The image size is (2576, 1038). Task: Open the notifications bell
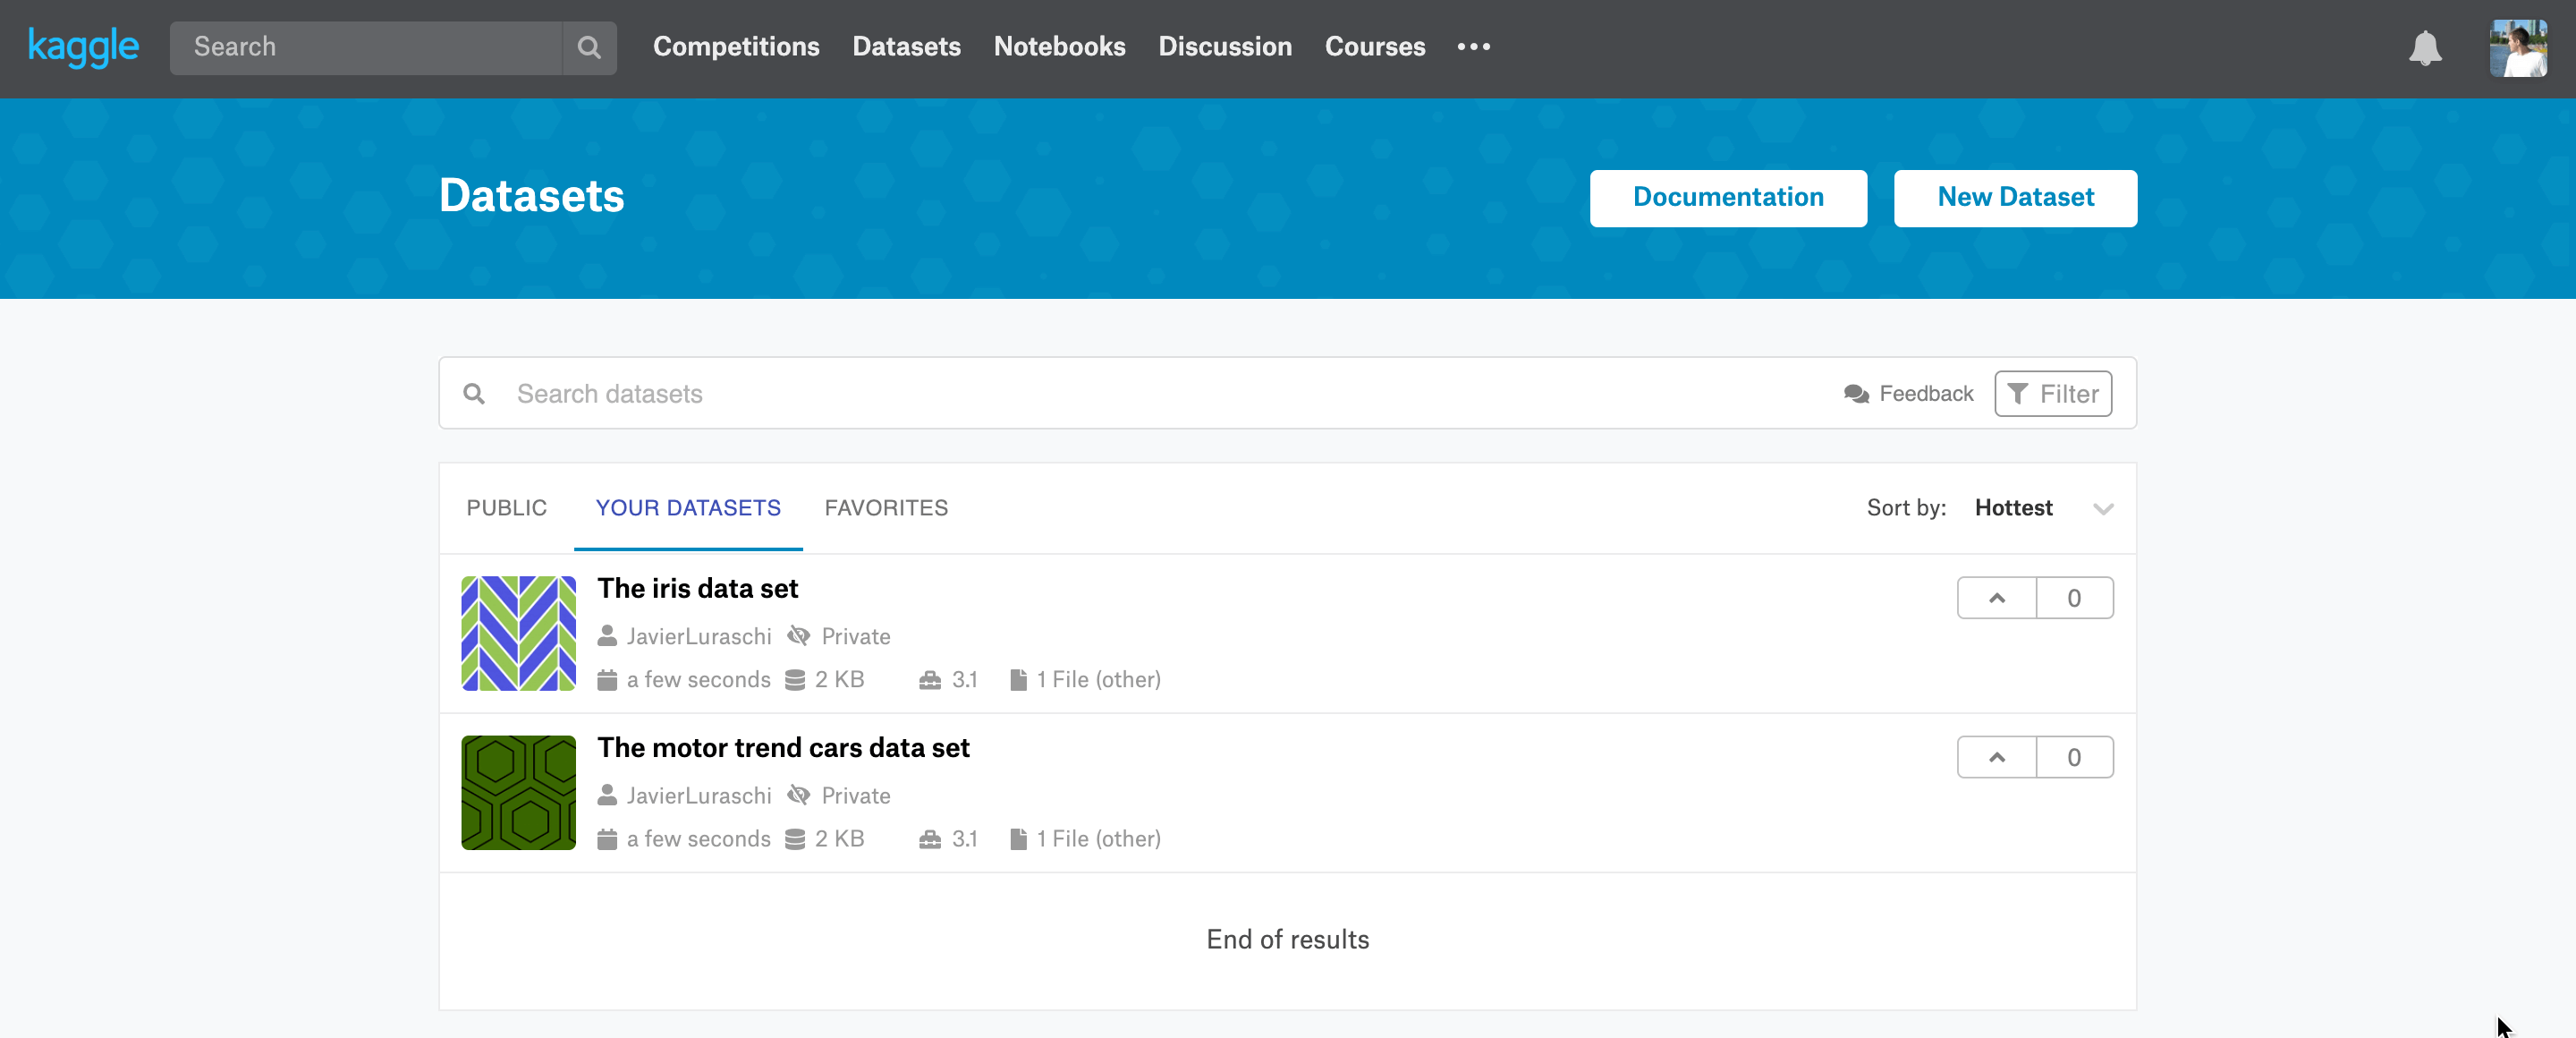pos(2424,47)
